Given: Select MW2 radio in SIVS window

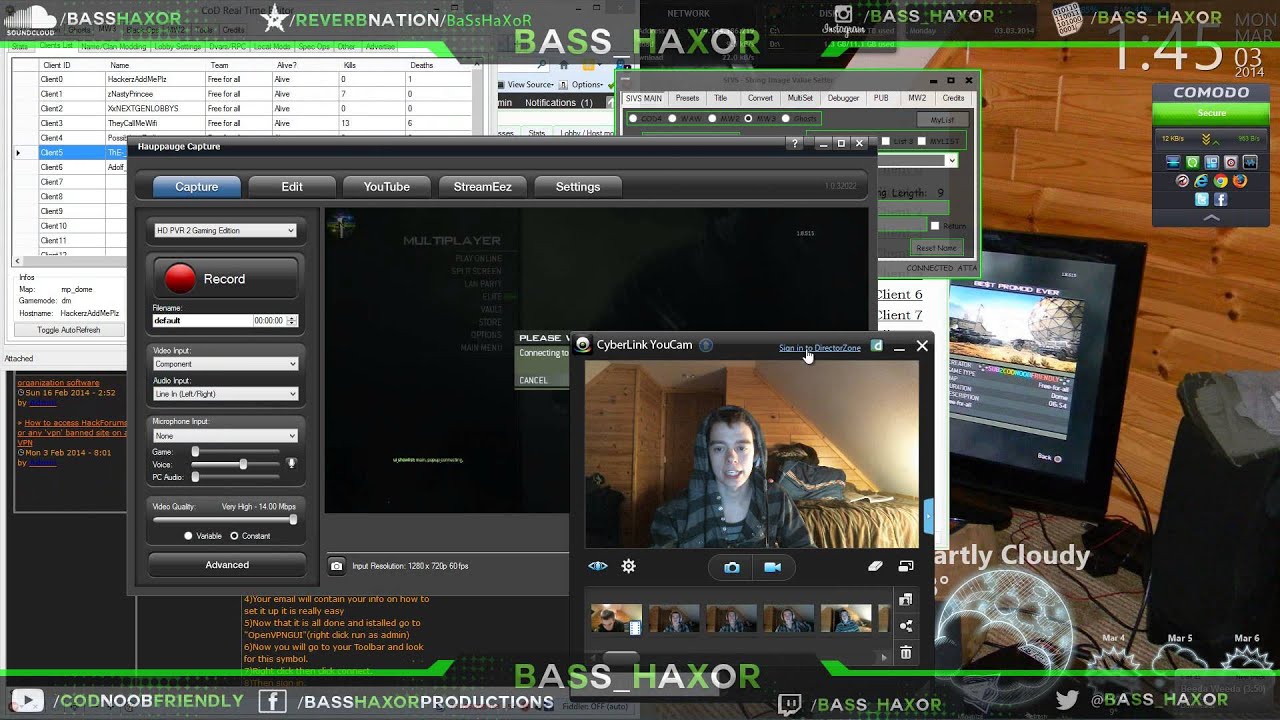Looking at the screenshot, I should pyautogui.click(x=711, y=118).
